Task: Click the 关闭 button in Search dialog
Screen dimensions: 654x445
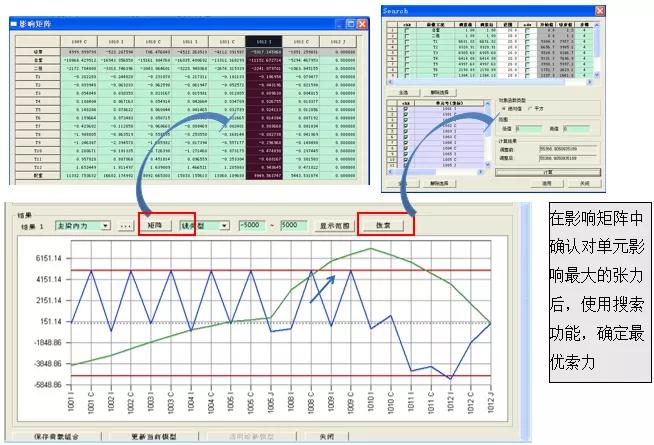Action: [584, 183]
